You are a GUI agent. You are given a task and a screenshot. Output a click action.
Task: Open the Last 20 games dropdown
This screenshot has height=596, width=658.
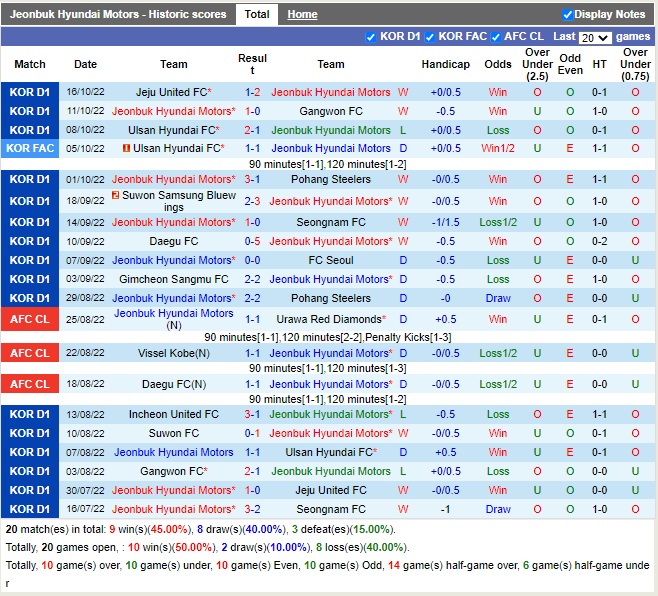point(594,38)
